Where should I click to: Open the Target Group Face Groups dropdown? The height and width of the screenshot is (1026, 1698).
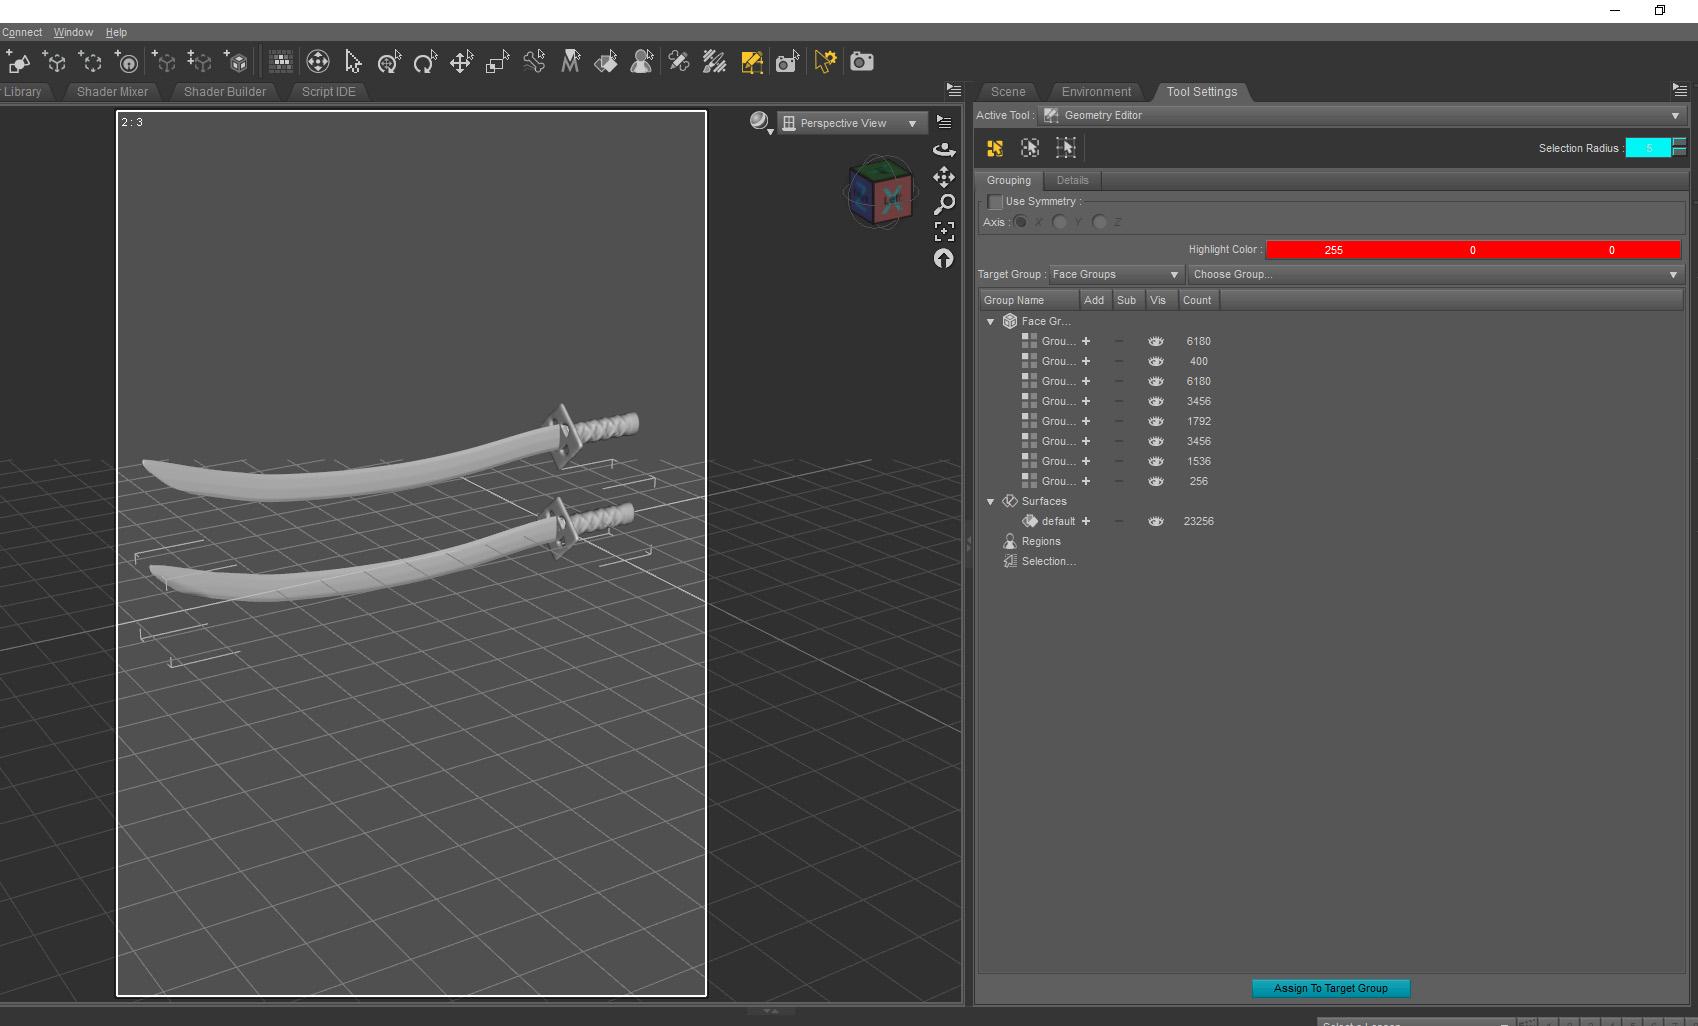pyautogui.click(x=1114, y=274)
